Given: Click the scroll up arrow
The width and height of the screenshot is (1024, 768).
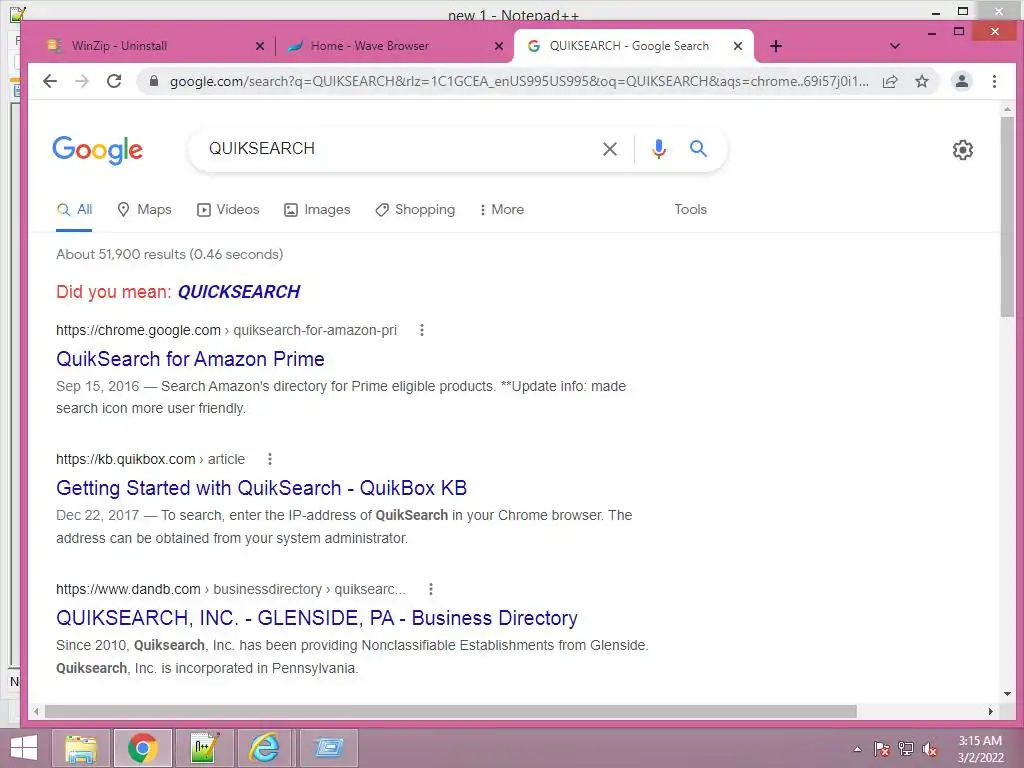Looking at the screenshot, I should coord(1007,110).
